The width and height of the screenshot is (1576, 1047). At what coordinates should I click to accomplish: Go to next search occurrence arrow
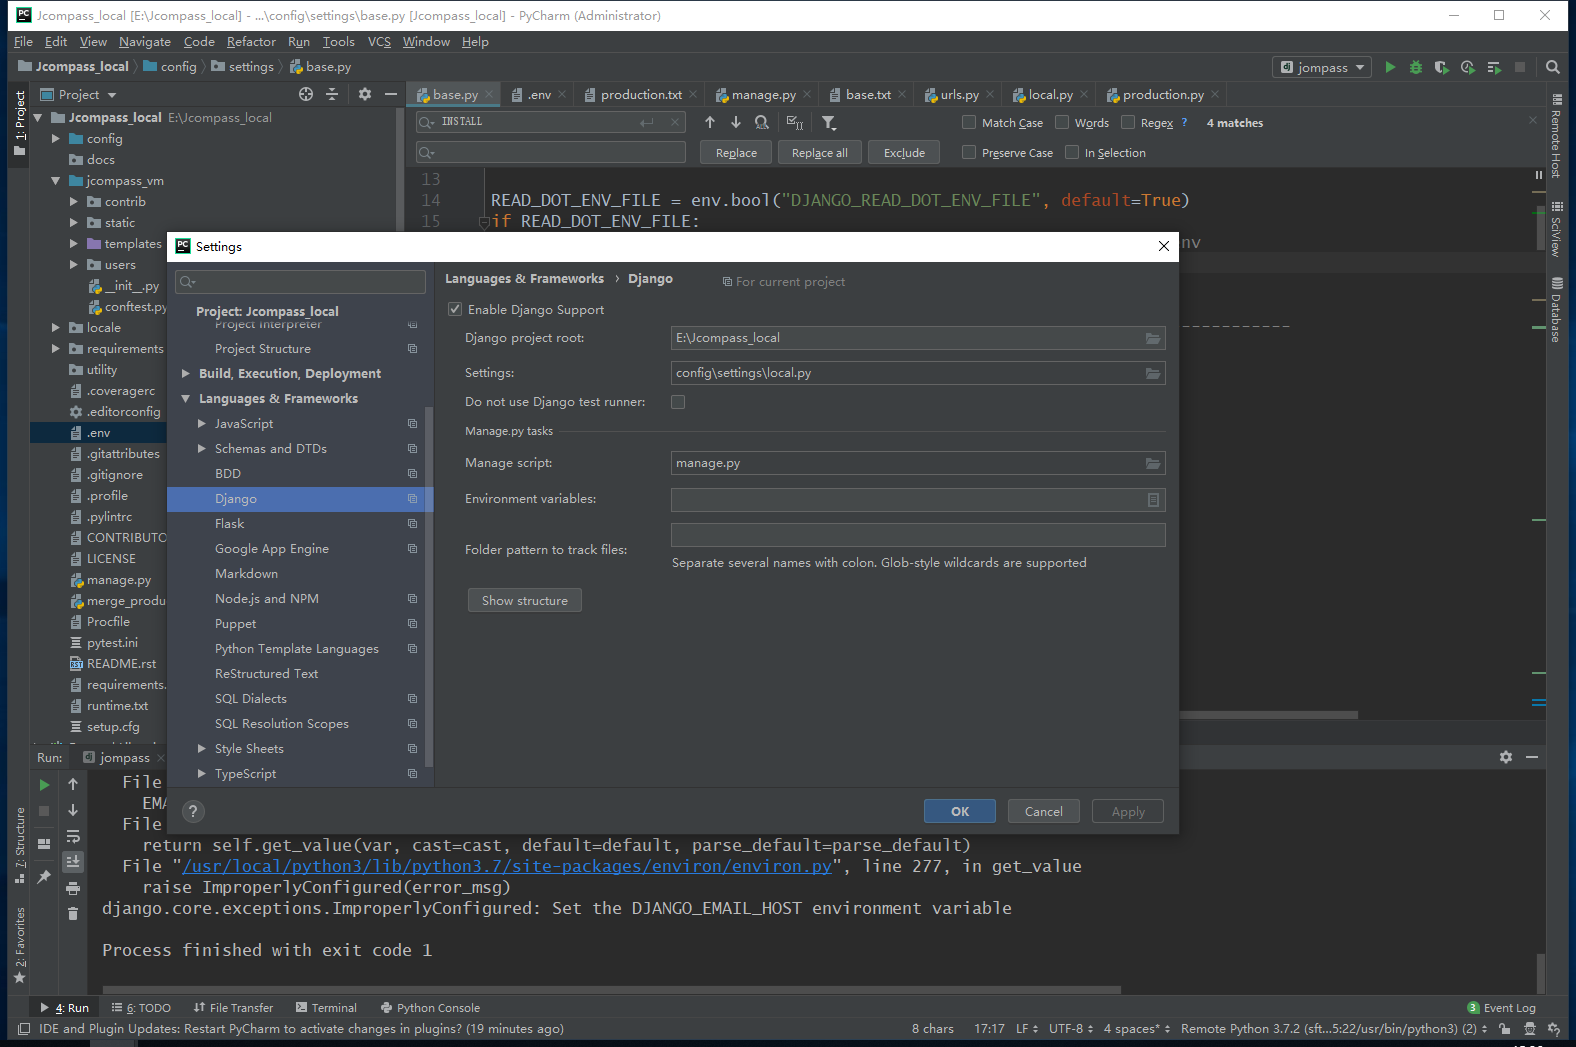click(x=736, y=122)
